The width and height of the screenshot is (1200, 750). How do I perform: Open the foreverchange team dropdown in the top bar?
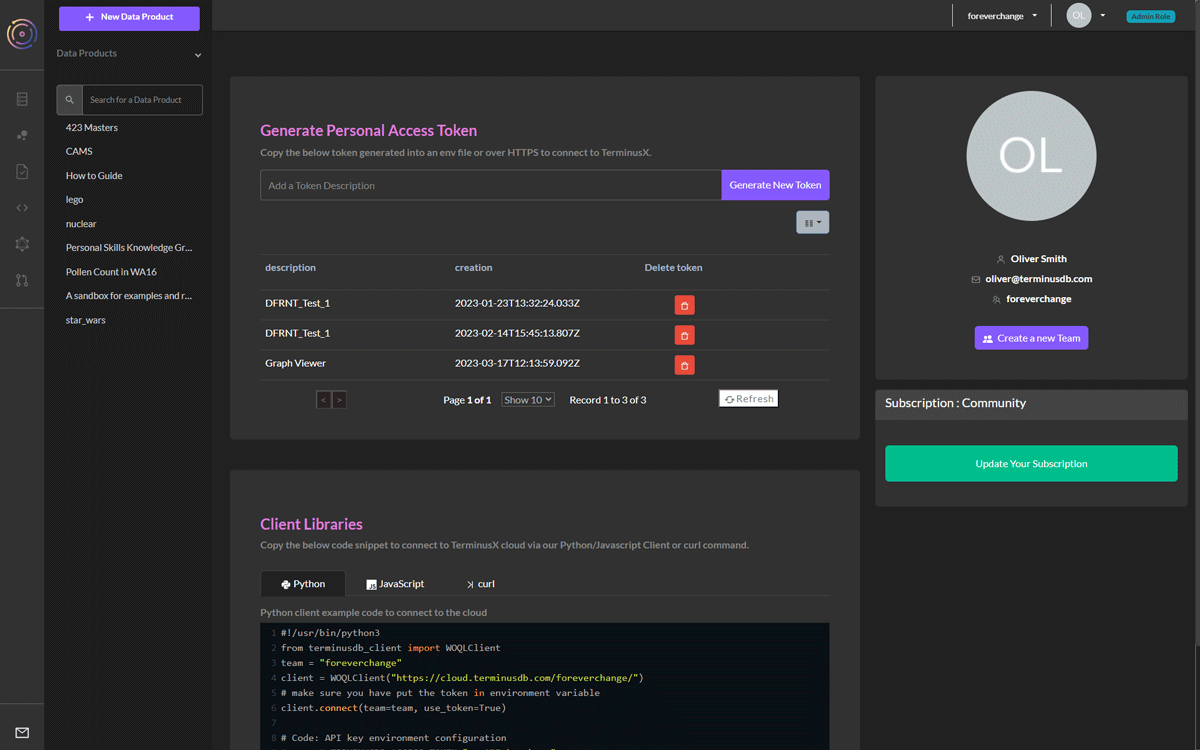pos(1001,16)
